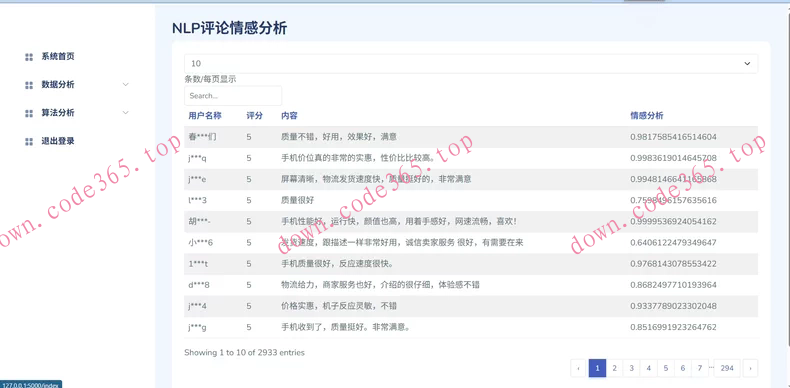Click sentiment value 0.8682497710193964
The image size is (790, 388).
(x=673, y=285)
